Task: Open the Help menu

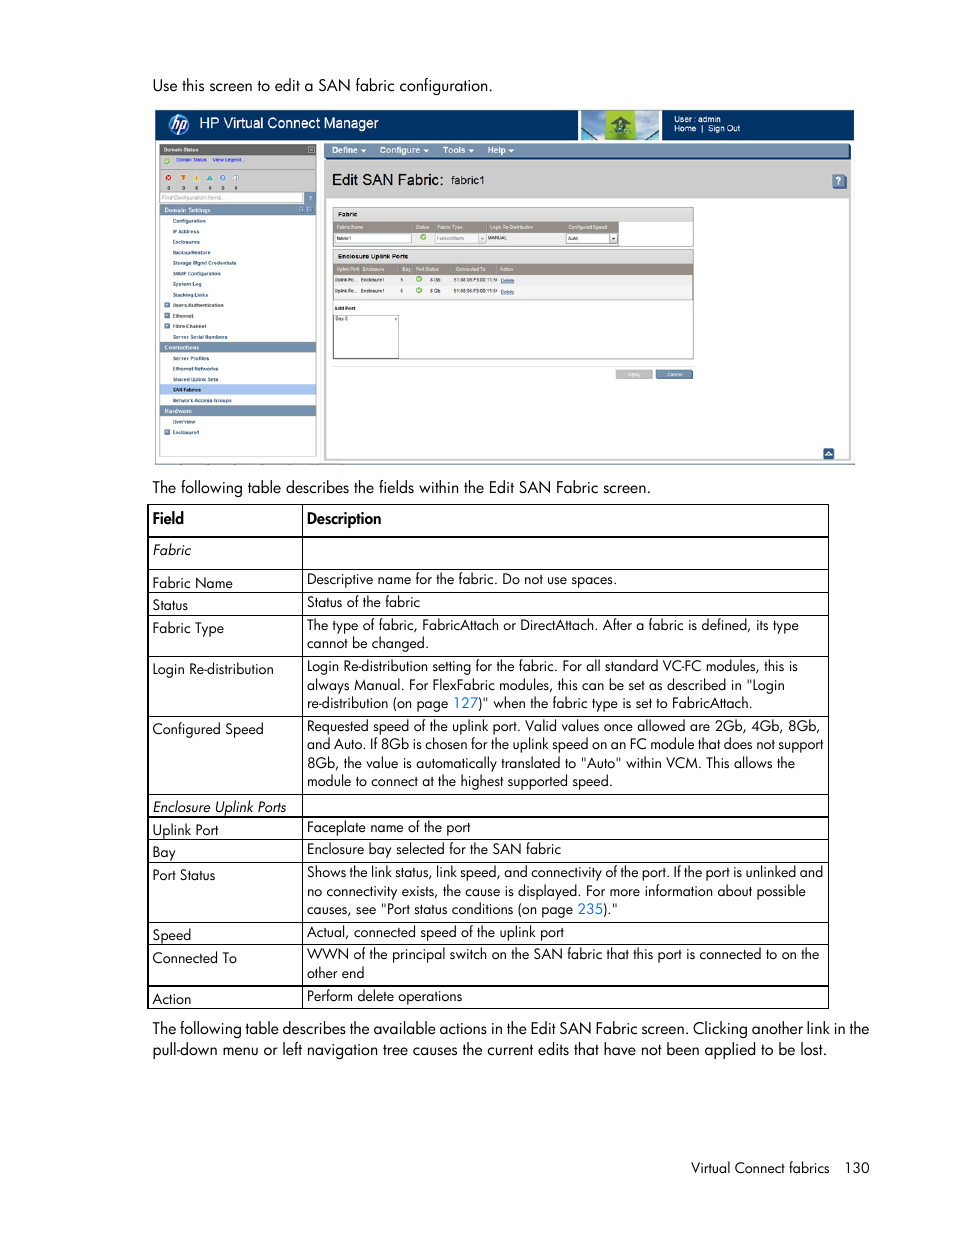Action: pyautogui.click(x=500, y=150)
